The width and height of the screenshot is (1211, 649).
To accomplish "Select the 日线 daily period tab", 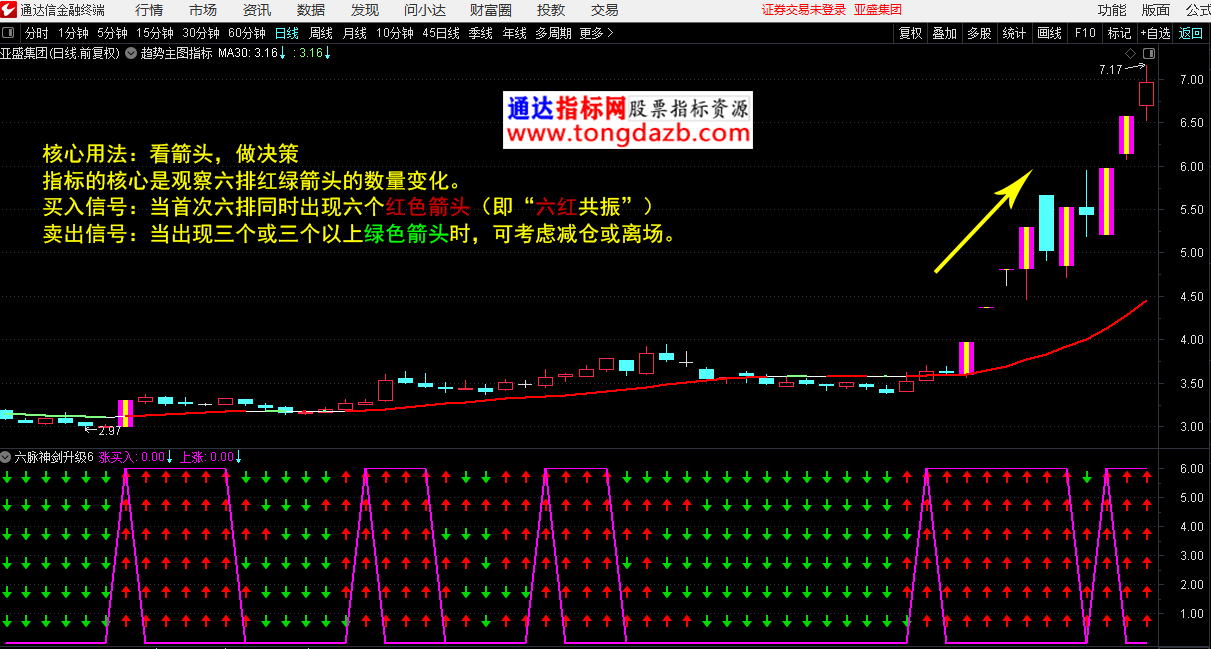I will [287, 33].
